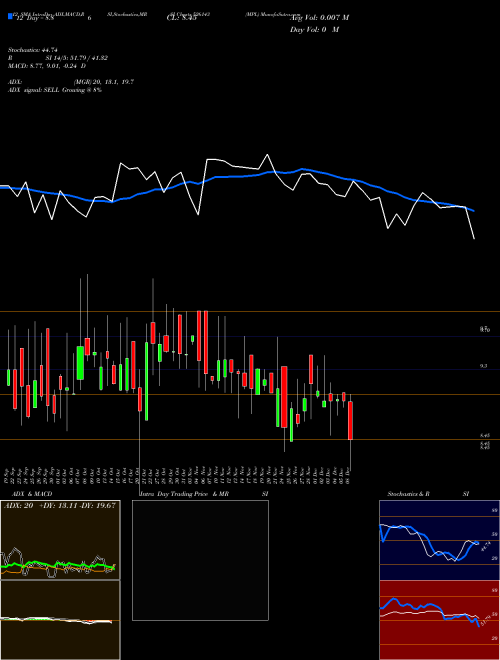Screen dimensions: 500x660
Task: Click the "ADX: 20 +DY: 13.11 -DY: 19.67" header
Action: coord(60,506)
